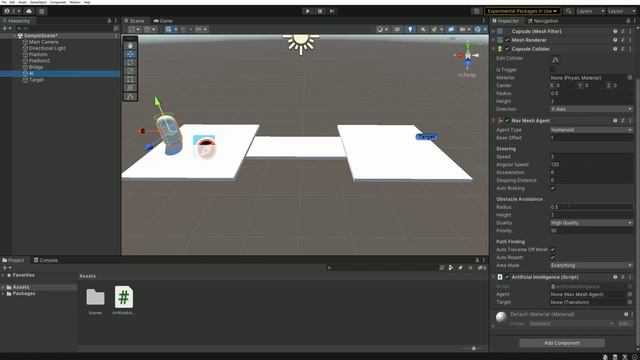Toggle scene lighting bulb icon

tap(410, 29)
